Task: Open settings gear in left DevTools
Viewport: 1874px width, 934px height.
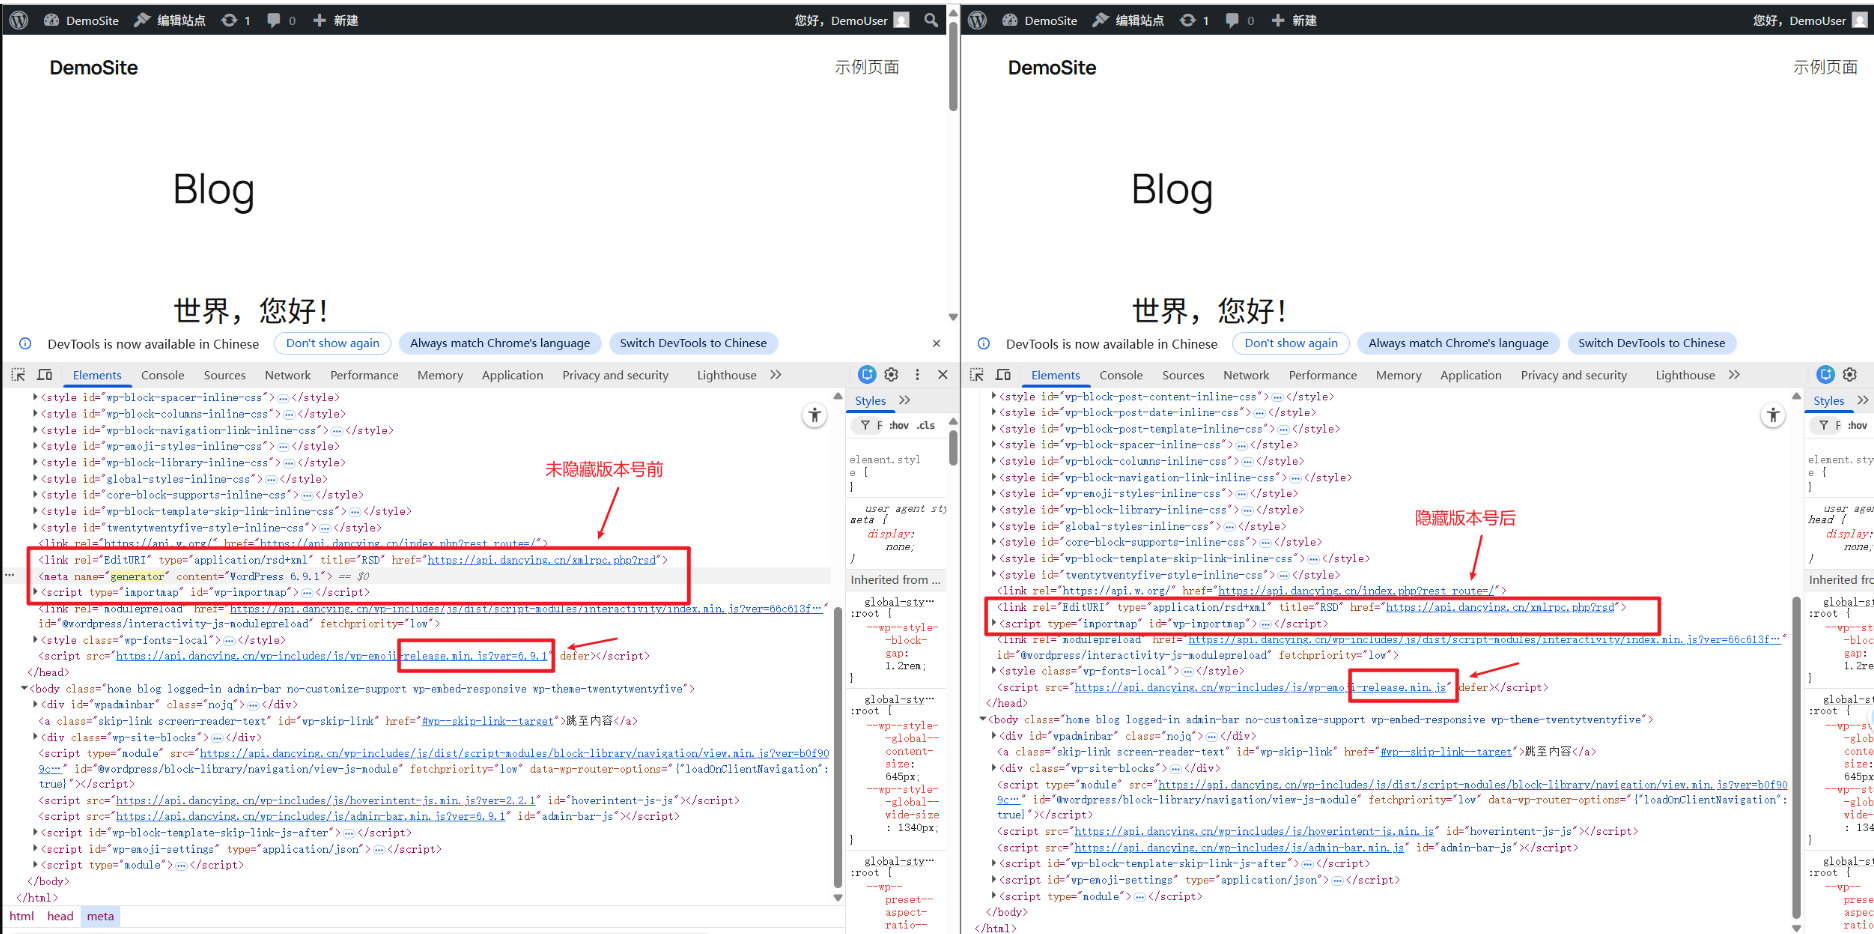Action: click(x=891, y=374)
